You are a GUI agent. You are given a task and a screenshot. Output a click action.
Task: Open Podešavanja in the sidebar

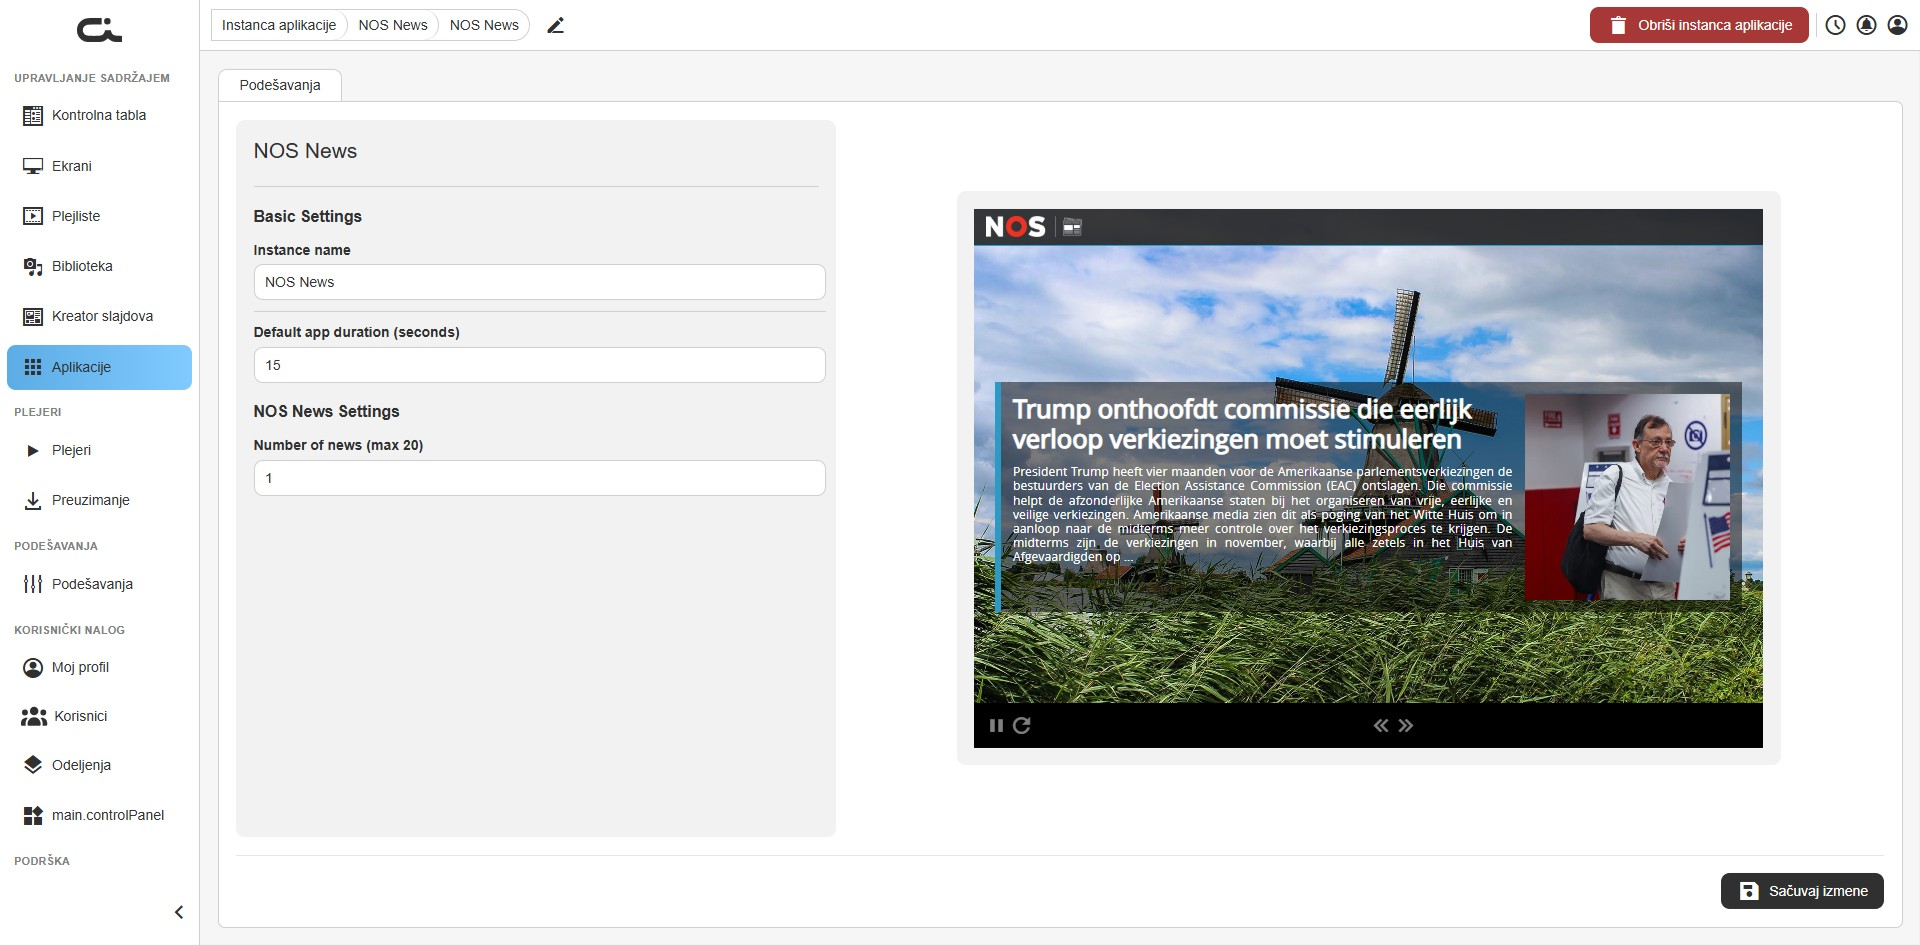coord(99,584)
